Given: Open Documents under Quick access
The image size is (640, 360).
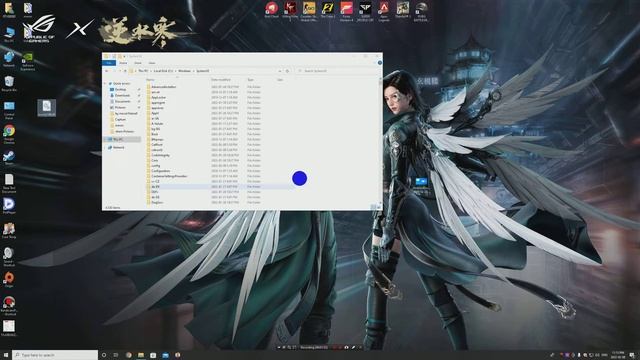Looking at the screenshot, I should pos(122,101).
